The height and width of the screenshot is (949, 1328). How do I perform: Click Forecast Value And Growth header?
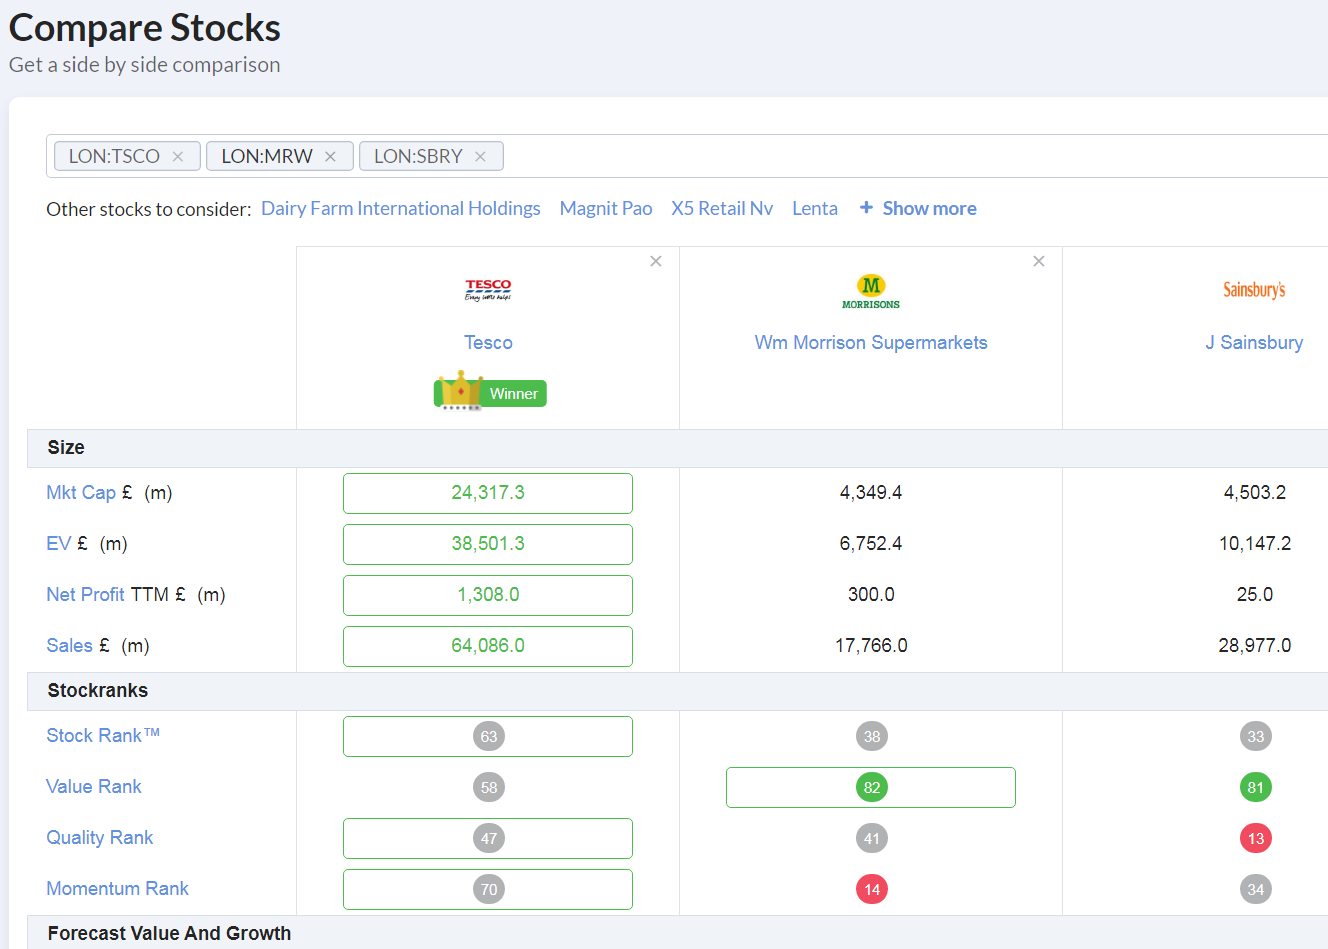click(677, 933)
